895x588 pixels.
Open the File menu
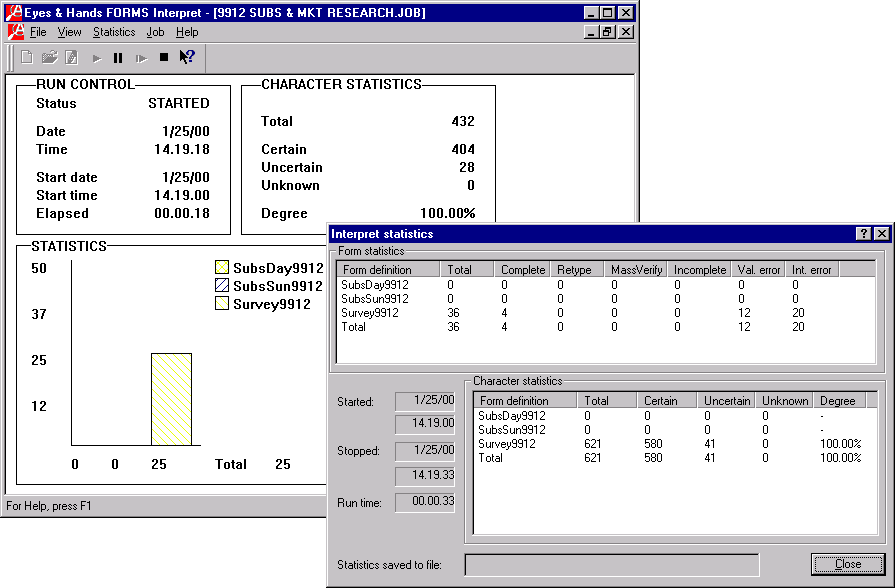[x=38, y=32]
